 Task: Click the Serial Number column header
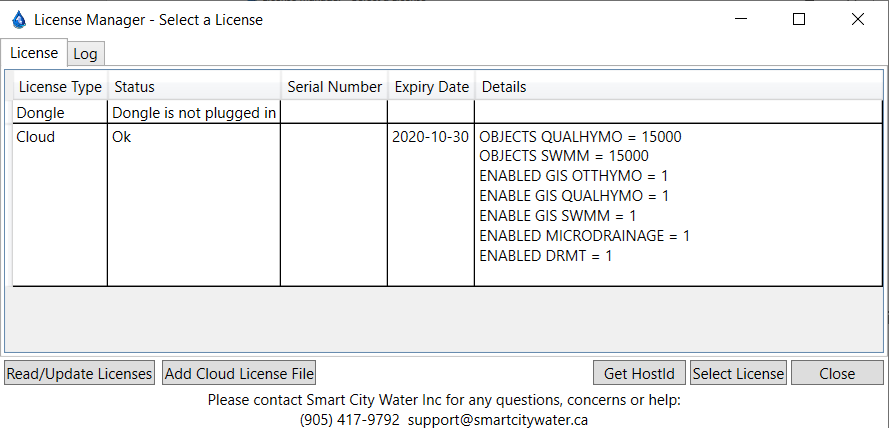334,87
